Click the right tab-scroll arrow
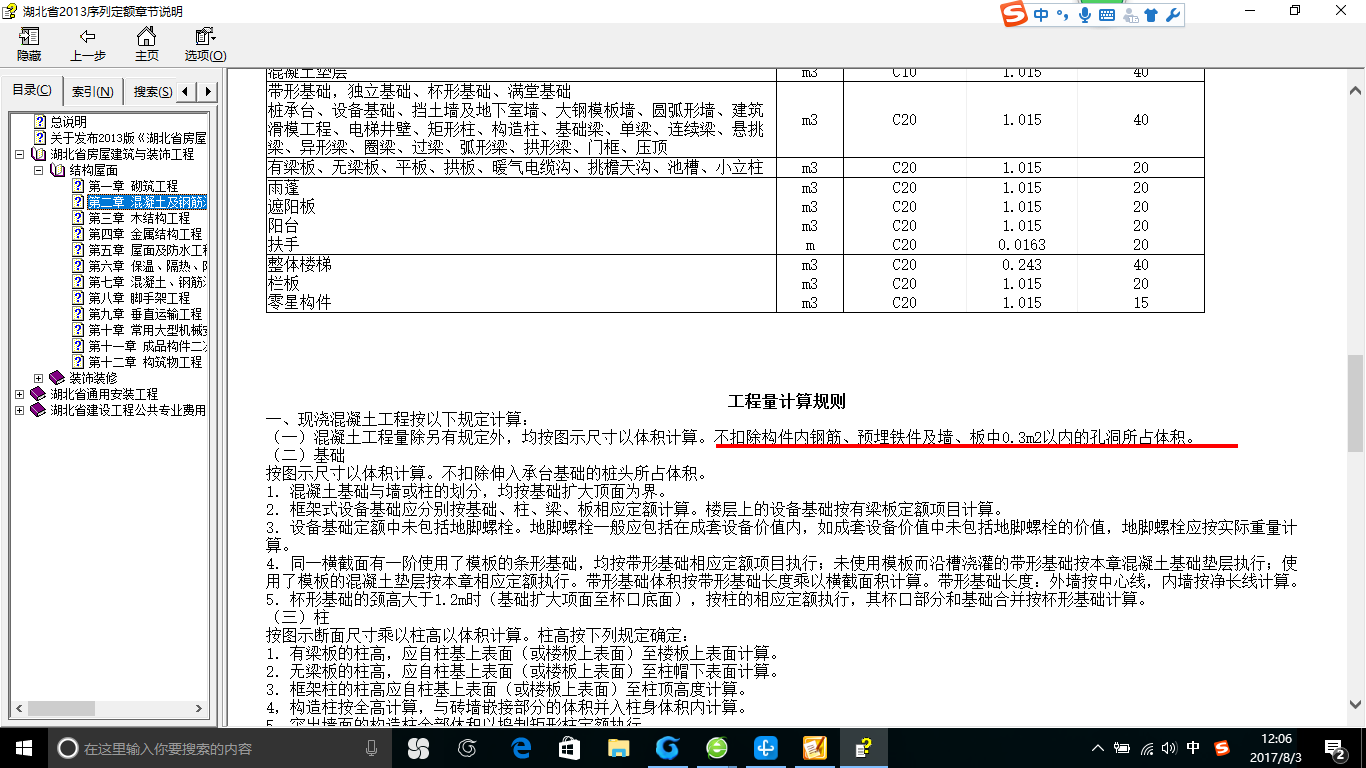 208,91
